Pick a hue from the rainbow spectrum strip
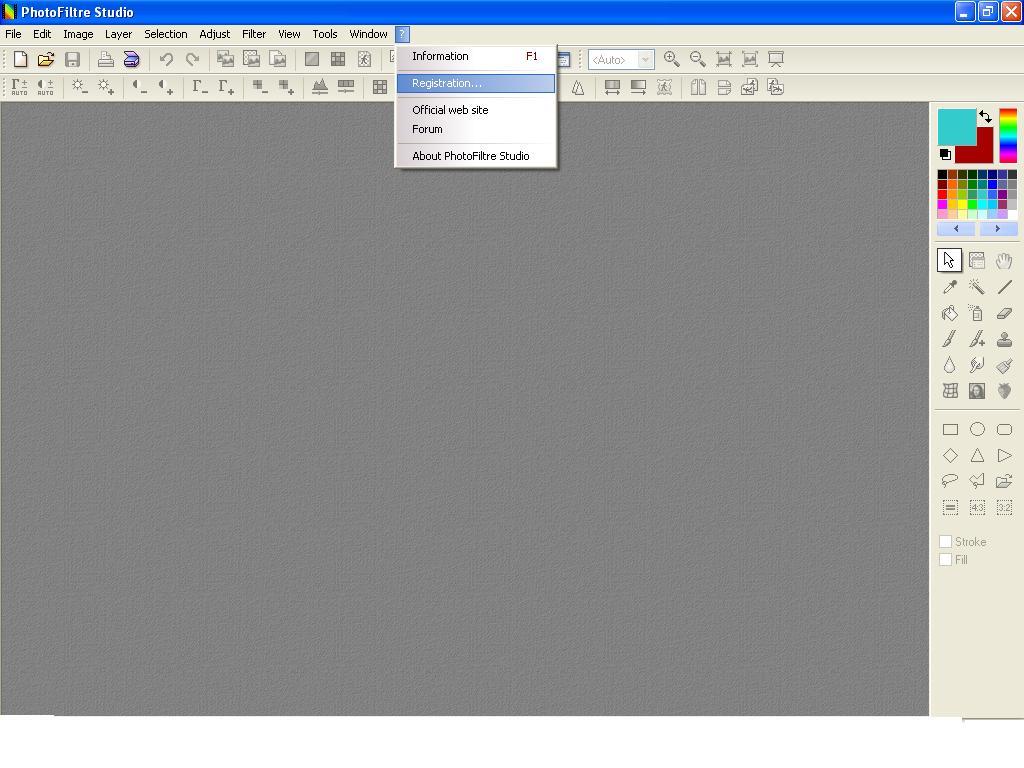 [x=1008, y=135]
